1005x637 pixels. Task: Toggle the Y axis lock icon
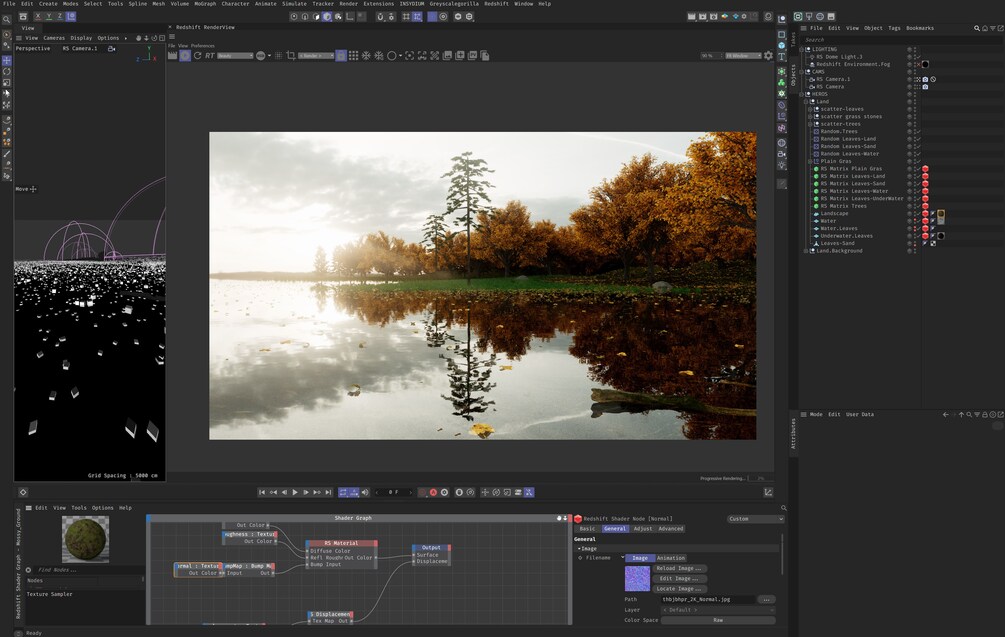click(x=49, y=16)
